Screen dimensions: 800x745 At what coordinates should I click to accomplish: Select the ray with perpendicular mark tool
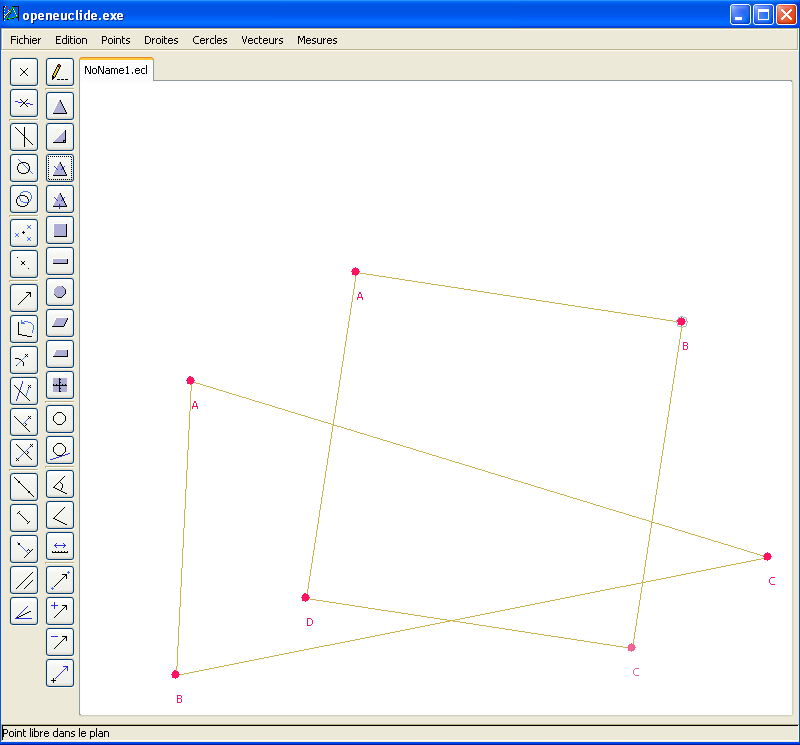coord(24,549)
